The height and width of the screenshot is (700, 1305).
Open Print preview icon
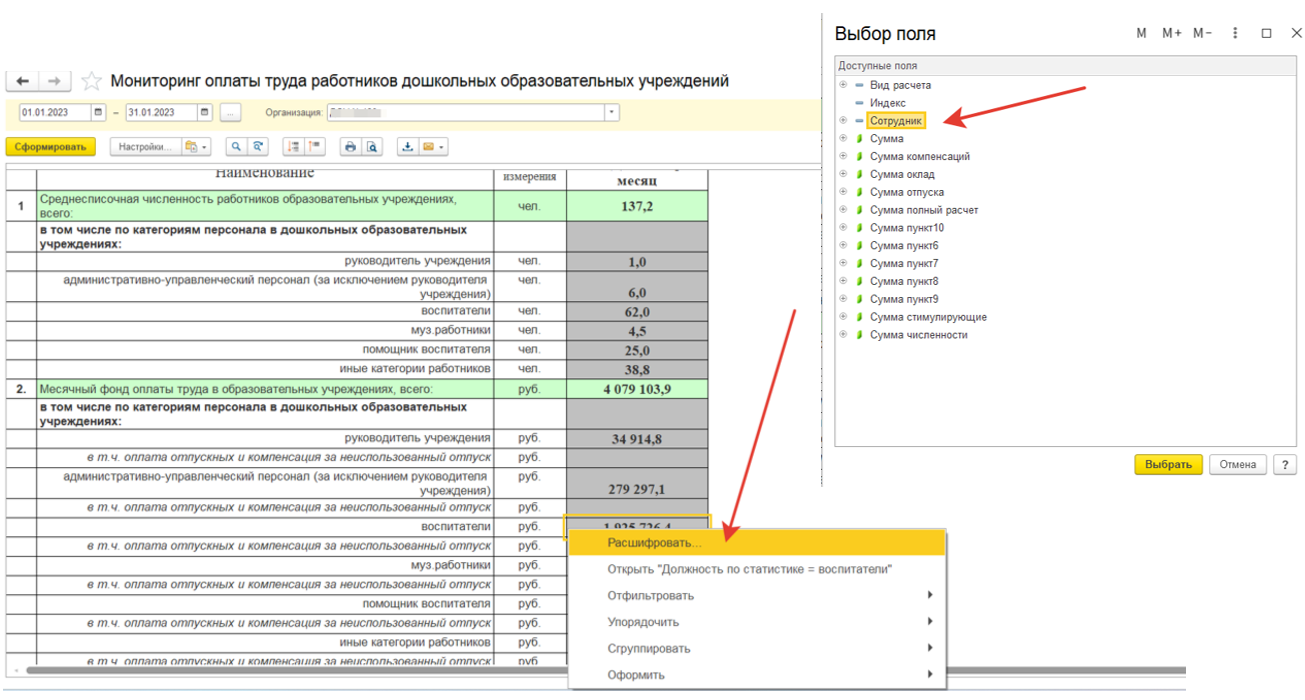click(372, 147)
